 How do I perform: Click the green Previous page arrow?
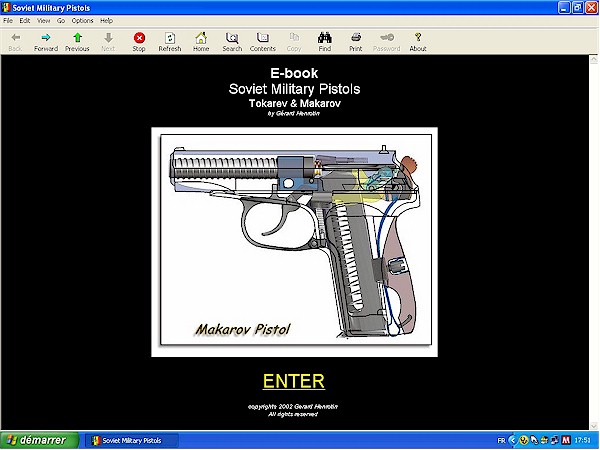coord(77,41)
